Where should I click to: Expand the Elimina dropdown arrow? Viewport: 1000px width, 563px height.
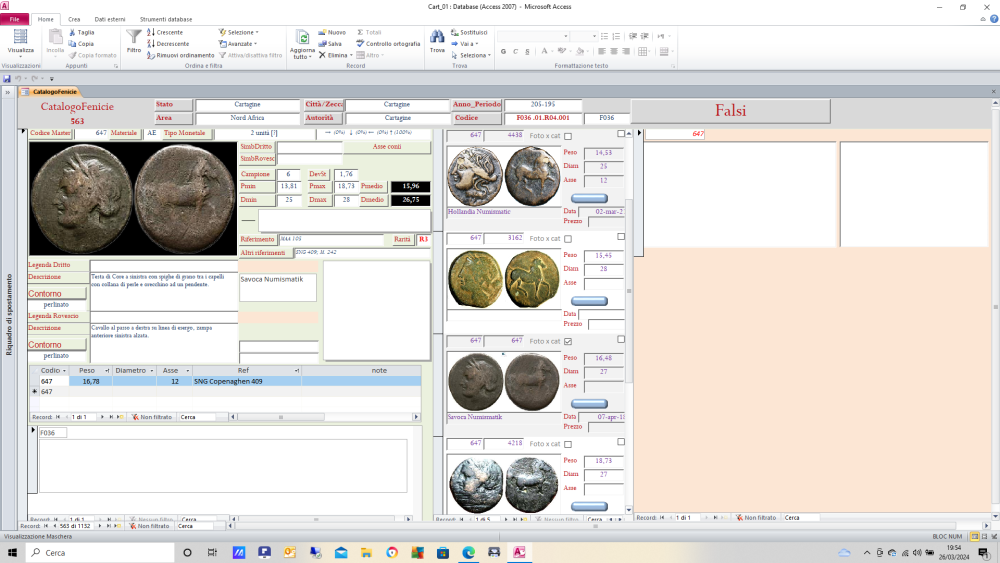click(350, 56)
